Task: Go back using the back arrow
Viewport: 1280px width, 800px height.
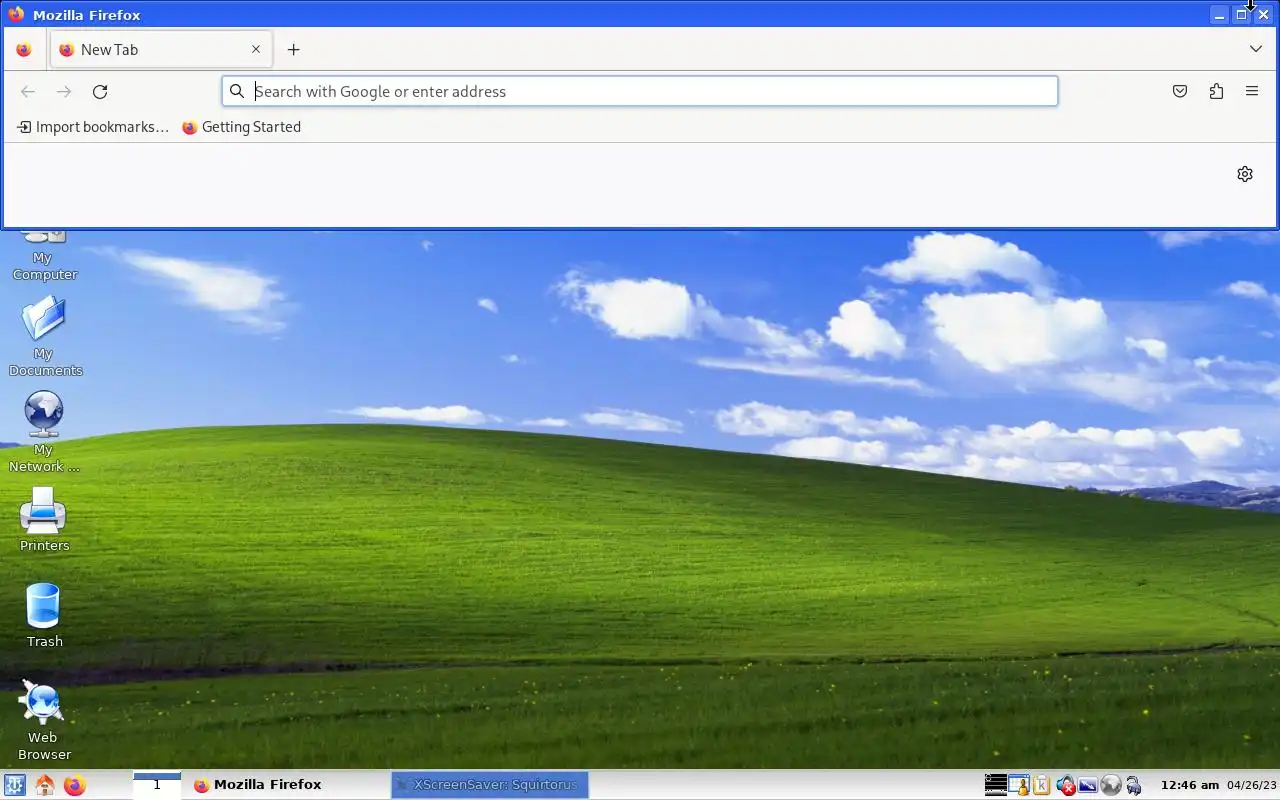Action: point(28,92)
